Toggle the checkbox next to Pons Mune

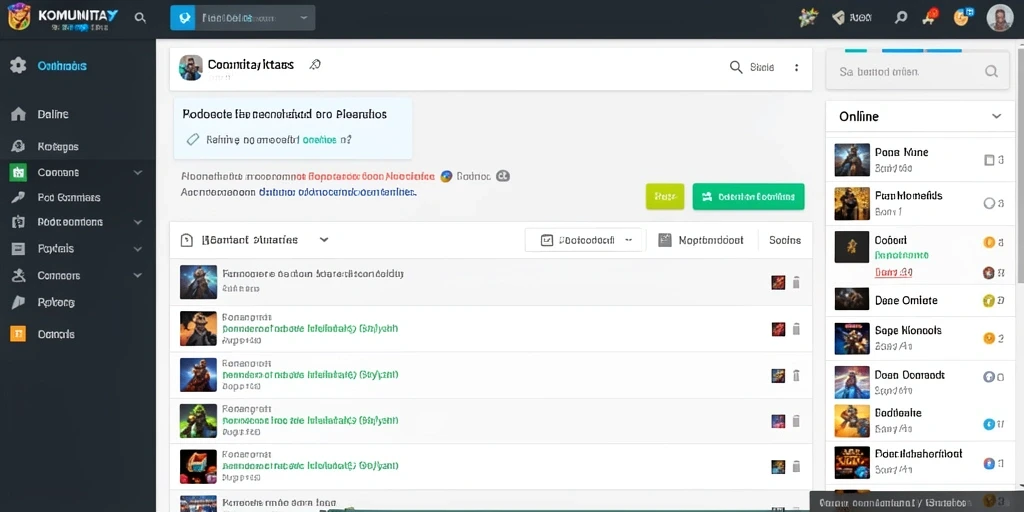(x=989, y=160)
